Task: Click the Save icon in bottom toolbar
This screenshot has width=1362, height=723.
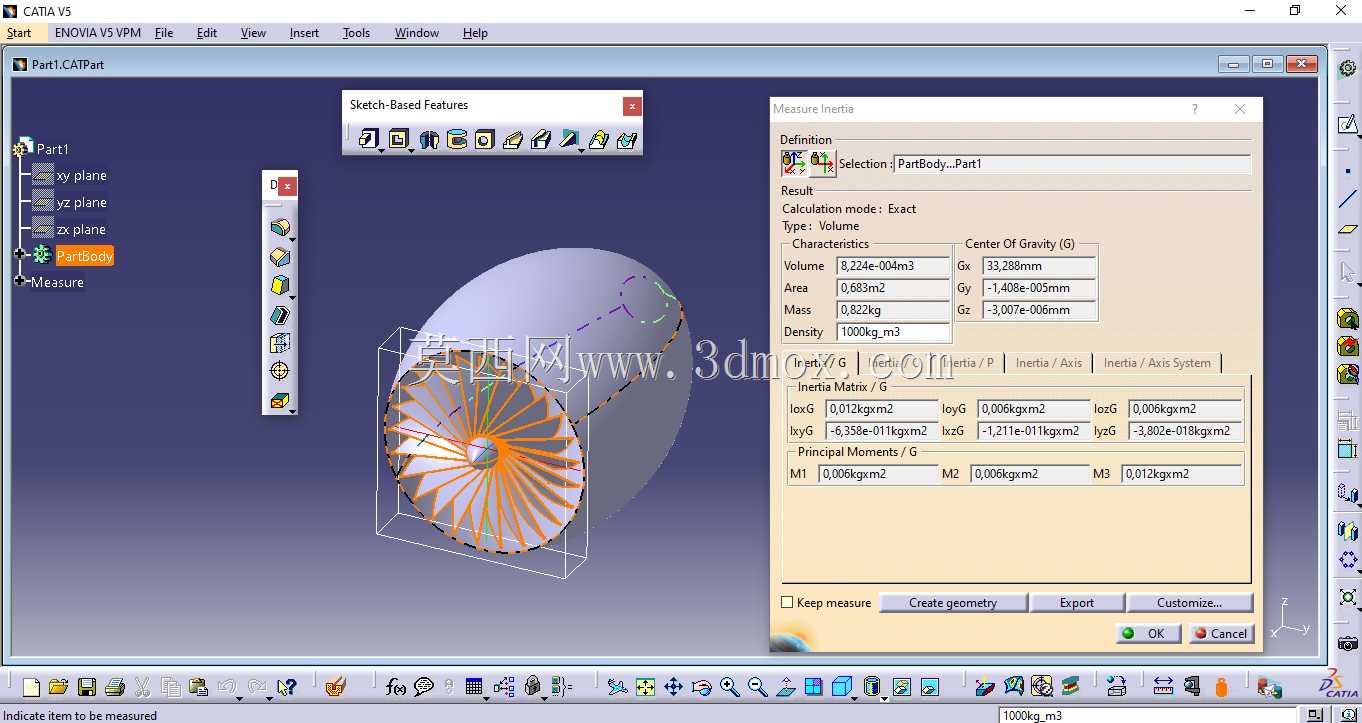Action: [x=87, y=687]
